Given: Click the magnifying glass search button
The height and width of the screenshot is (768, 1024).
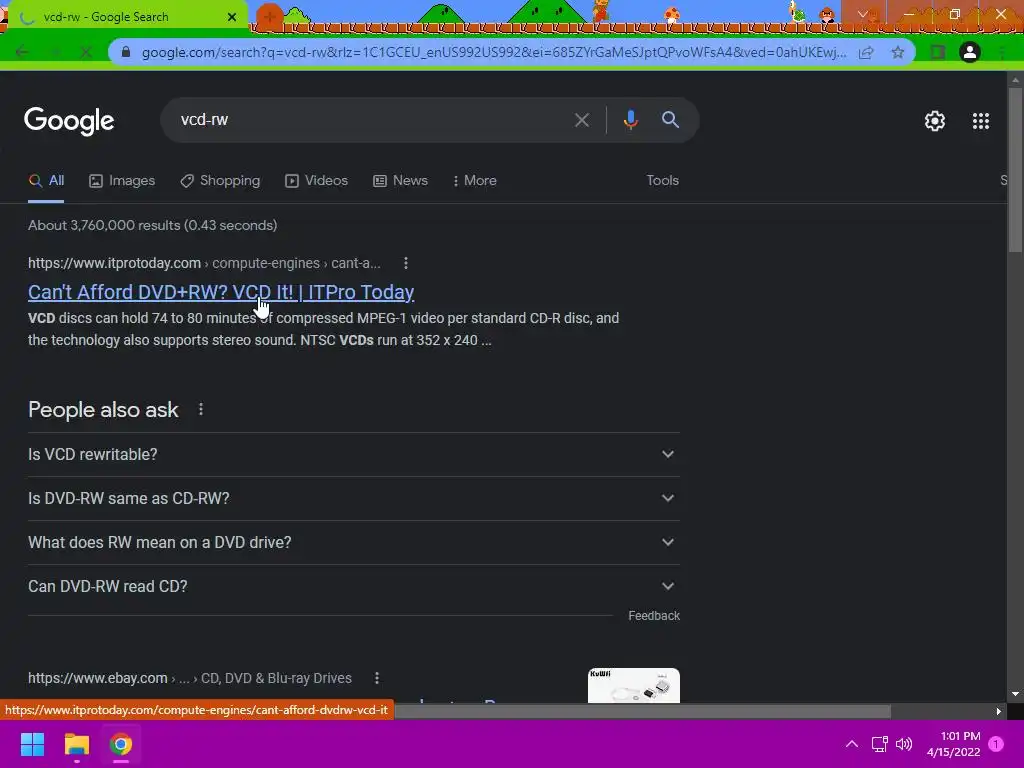Looking at the screenshot, I should pos(670,120).
